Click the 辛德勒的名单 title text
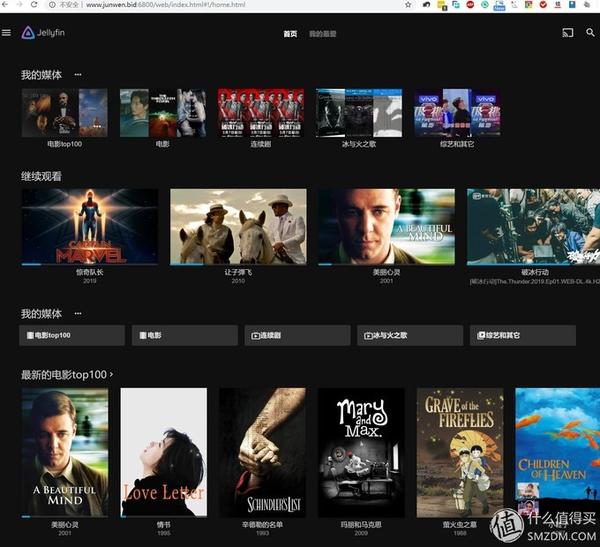The width and height of the screenshot is (600, 547). click(x=262, y=524)
